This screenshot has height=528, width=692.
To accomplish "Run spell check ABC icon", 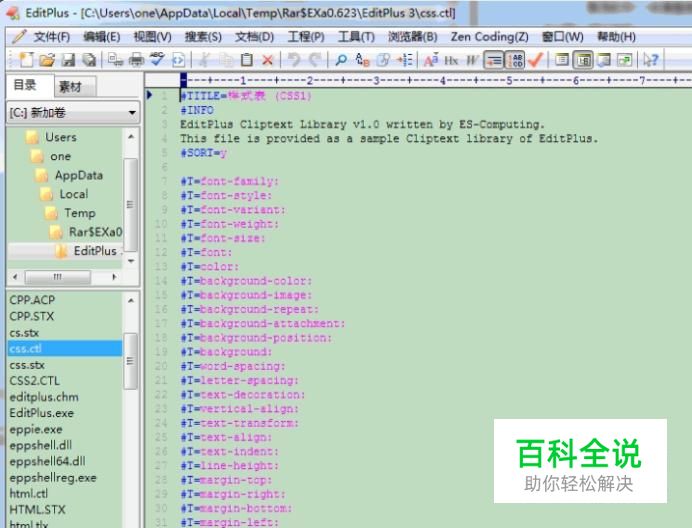I will [157, 60].
